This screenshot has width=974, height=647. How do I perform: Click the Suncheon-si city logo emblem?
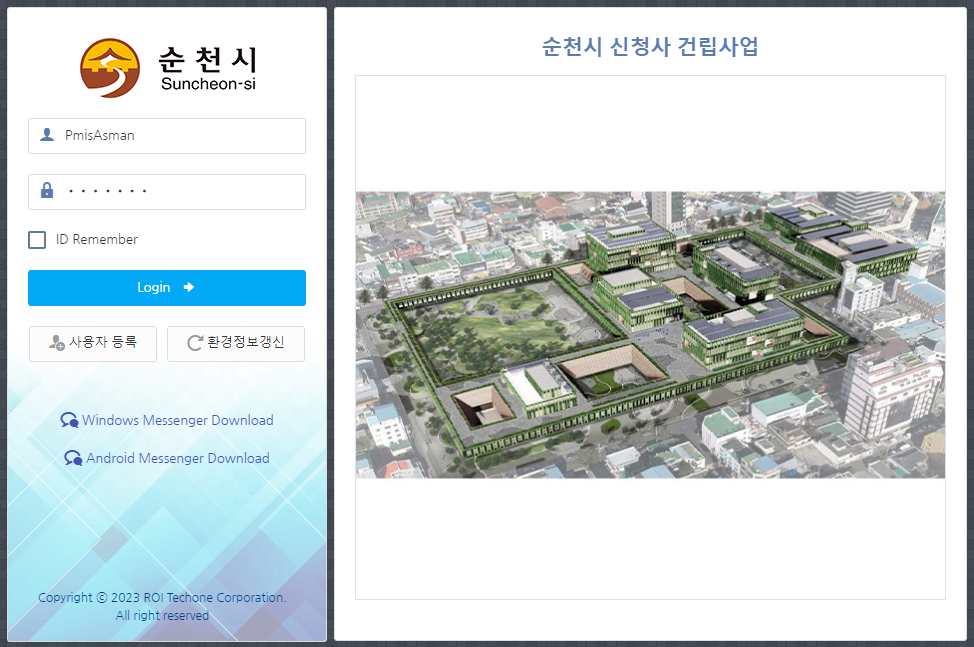click(x=110, y=68)
